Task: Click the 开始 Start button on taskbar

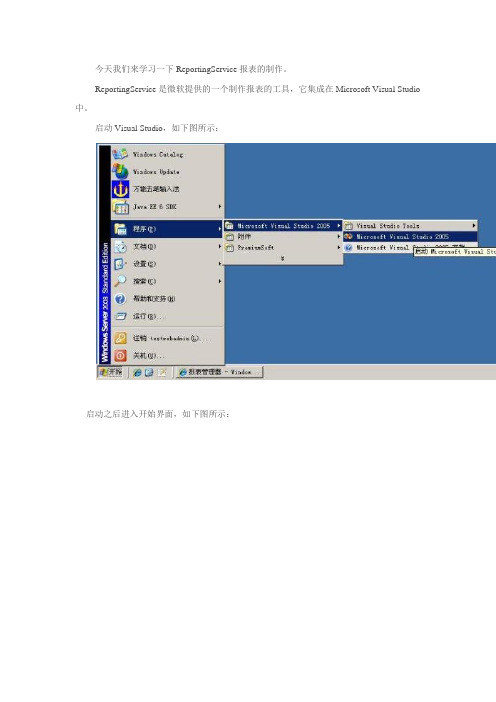Action: [x=111, y=372]
